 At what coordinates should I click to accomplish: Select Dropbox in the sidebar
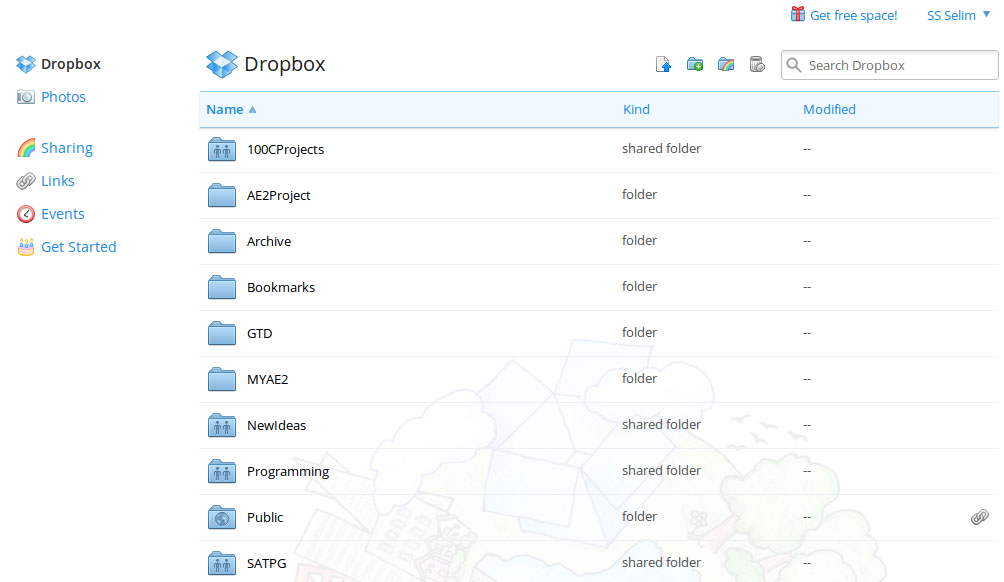(70, 64)
